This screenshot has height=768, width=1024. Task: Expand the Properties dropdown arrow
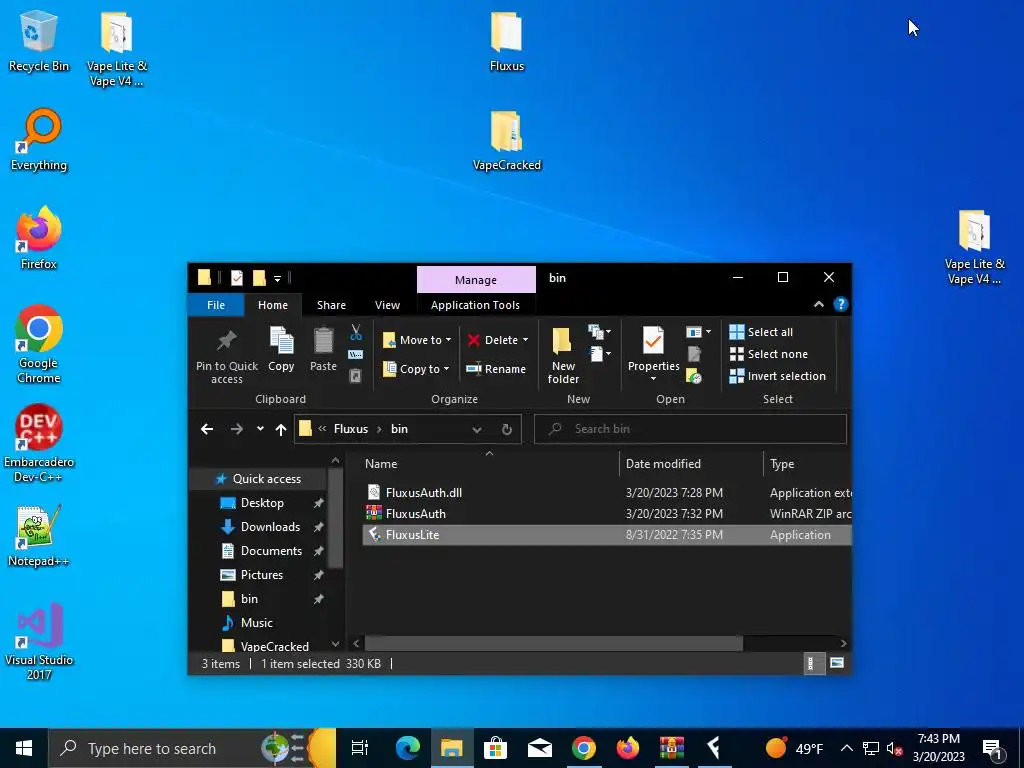click(653, 379)
